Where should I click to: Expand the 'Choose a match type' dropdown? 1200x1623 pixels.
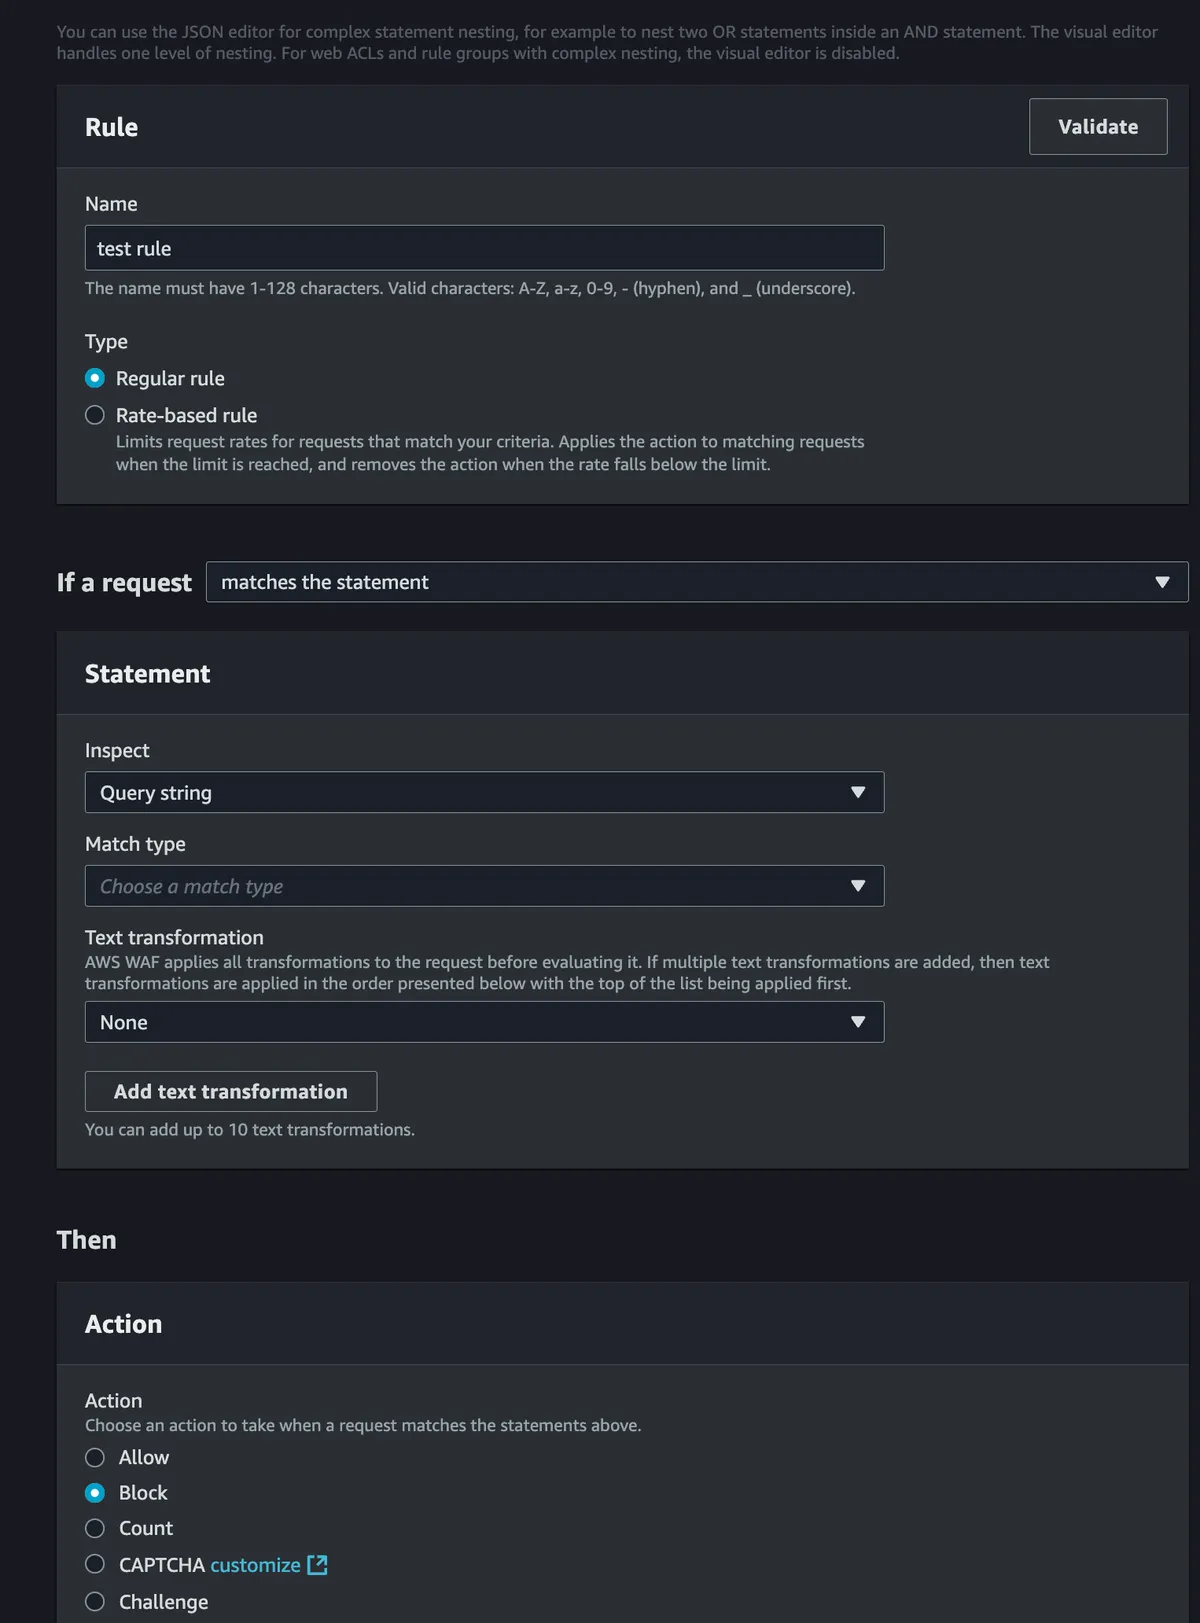470,886
